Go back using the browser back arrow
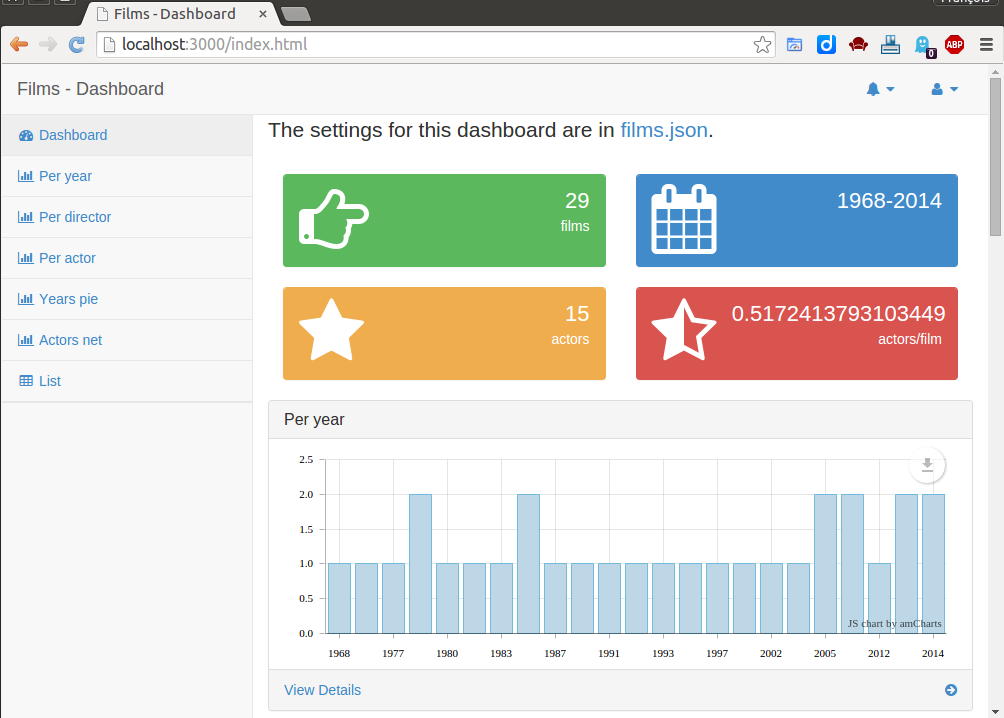Viewport: 1004px width, 718px height. pos(19,44)
